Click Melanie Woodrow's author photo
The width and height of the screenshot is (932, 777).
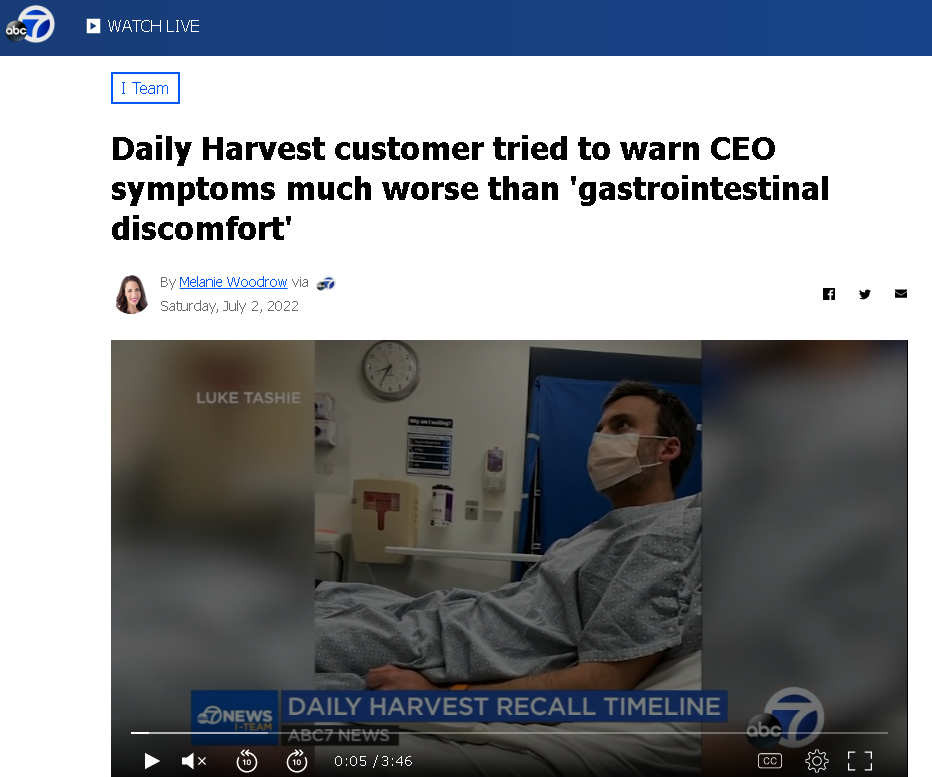click(x=131, y=294)
